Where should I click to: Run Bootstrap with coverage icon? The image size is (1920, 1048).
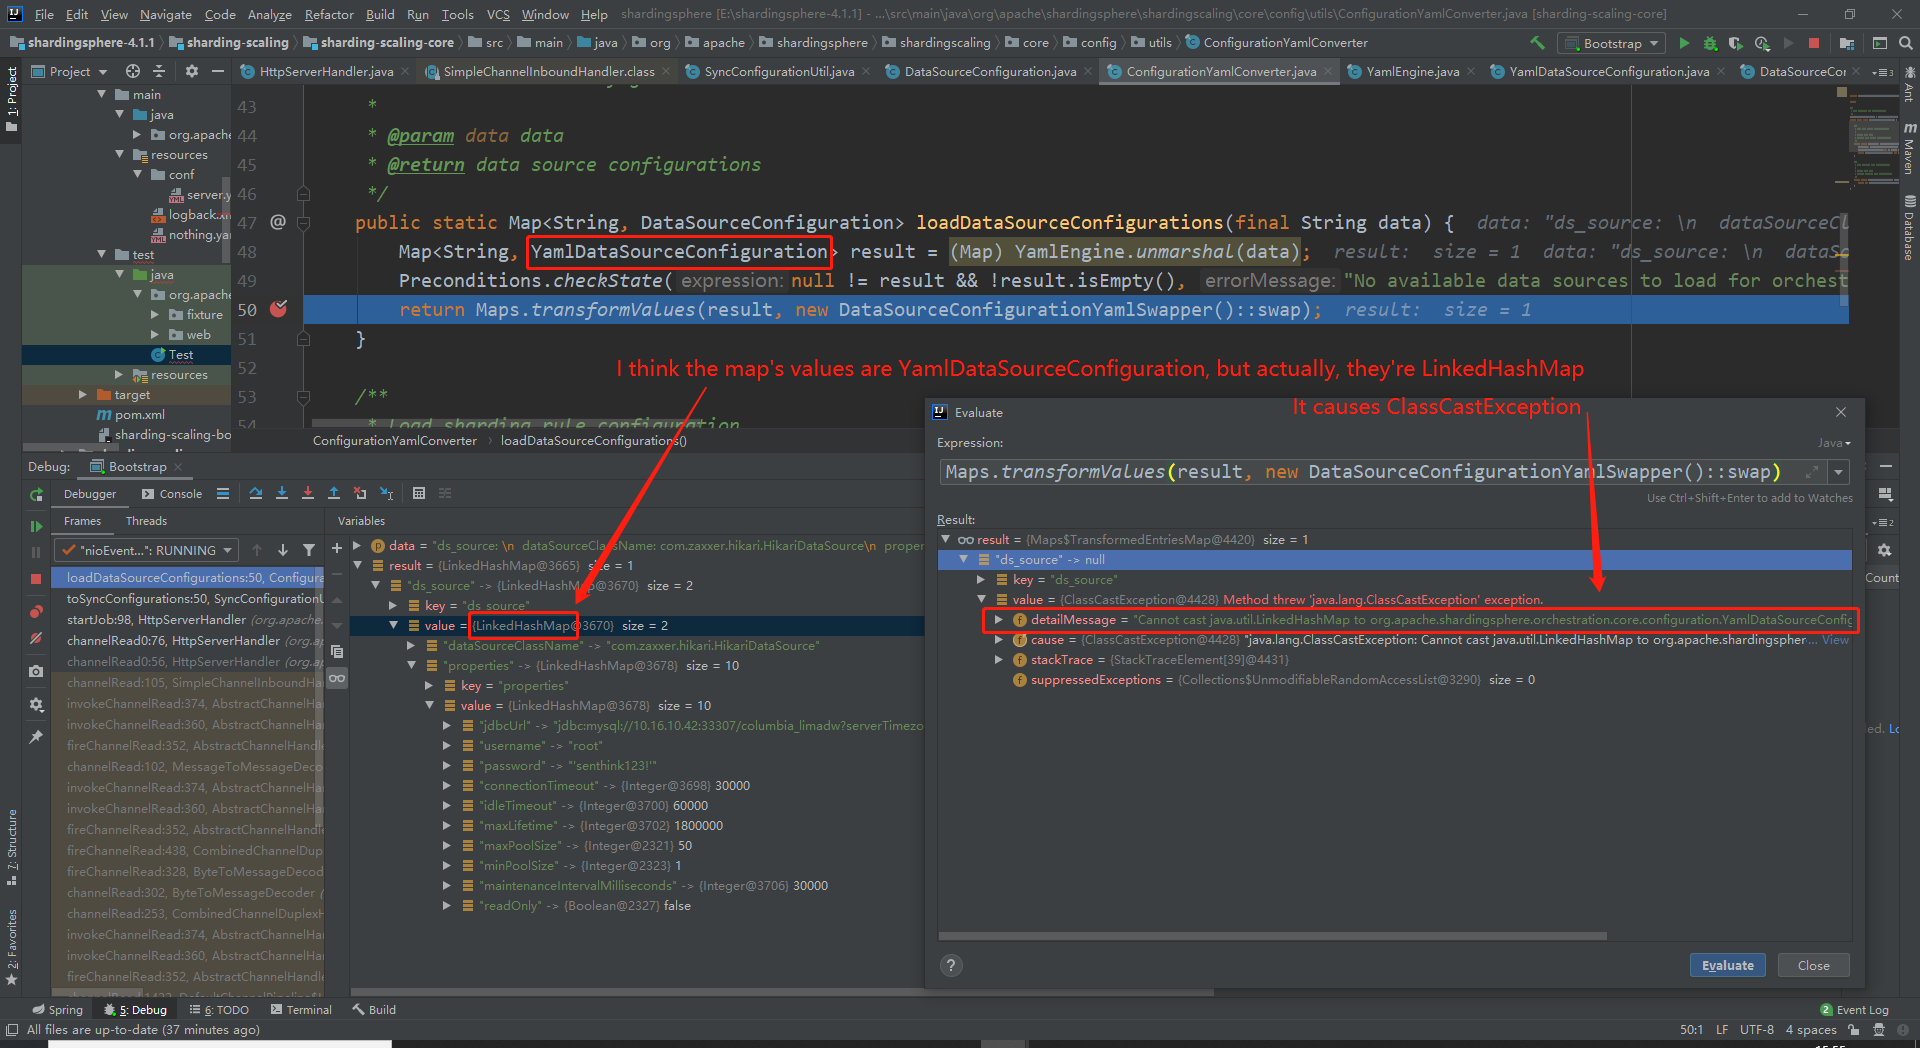[1735, 43]
